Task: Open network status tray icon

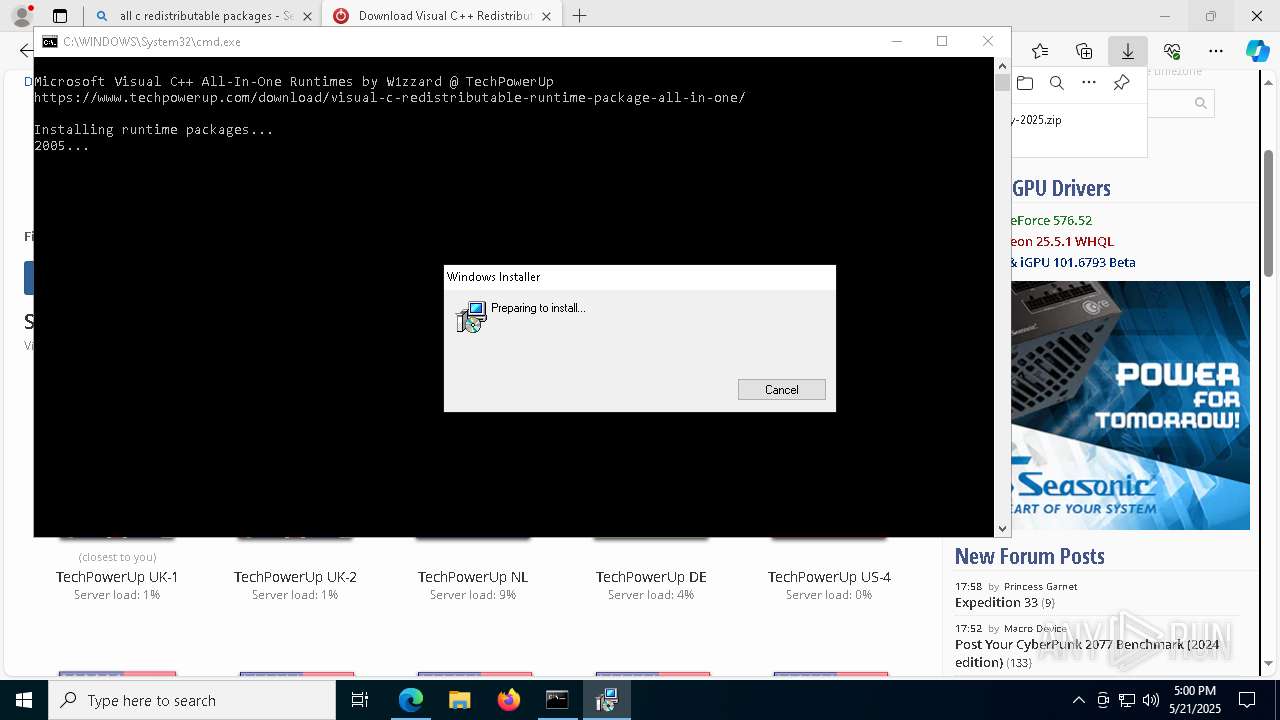Action: tap(1127, 700)
